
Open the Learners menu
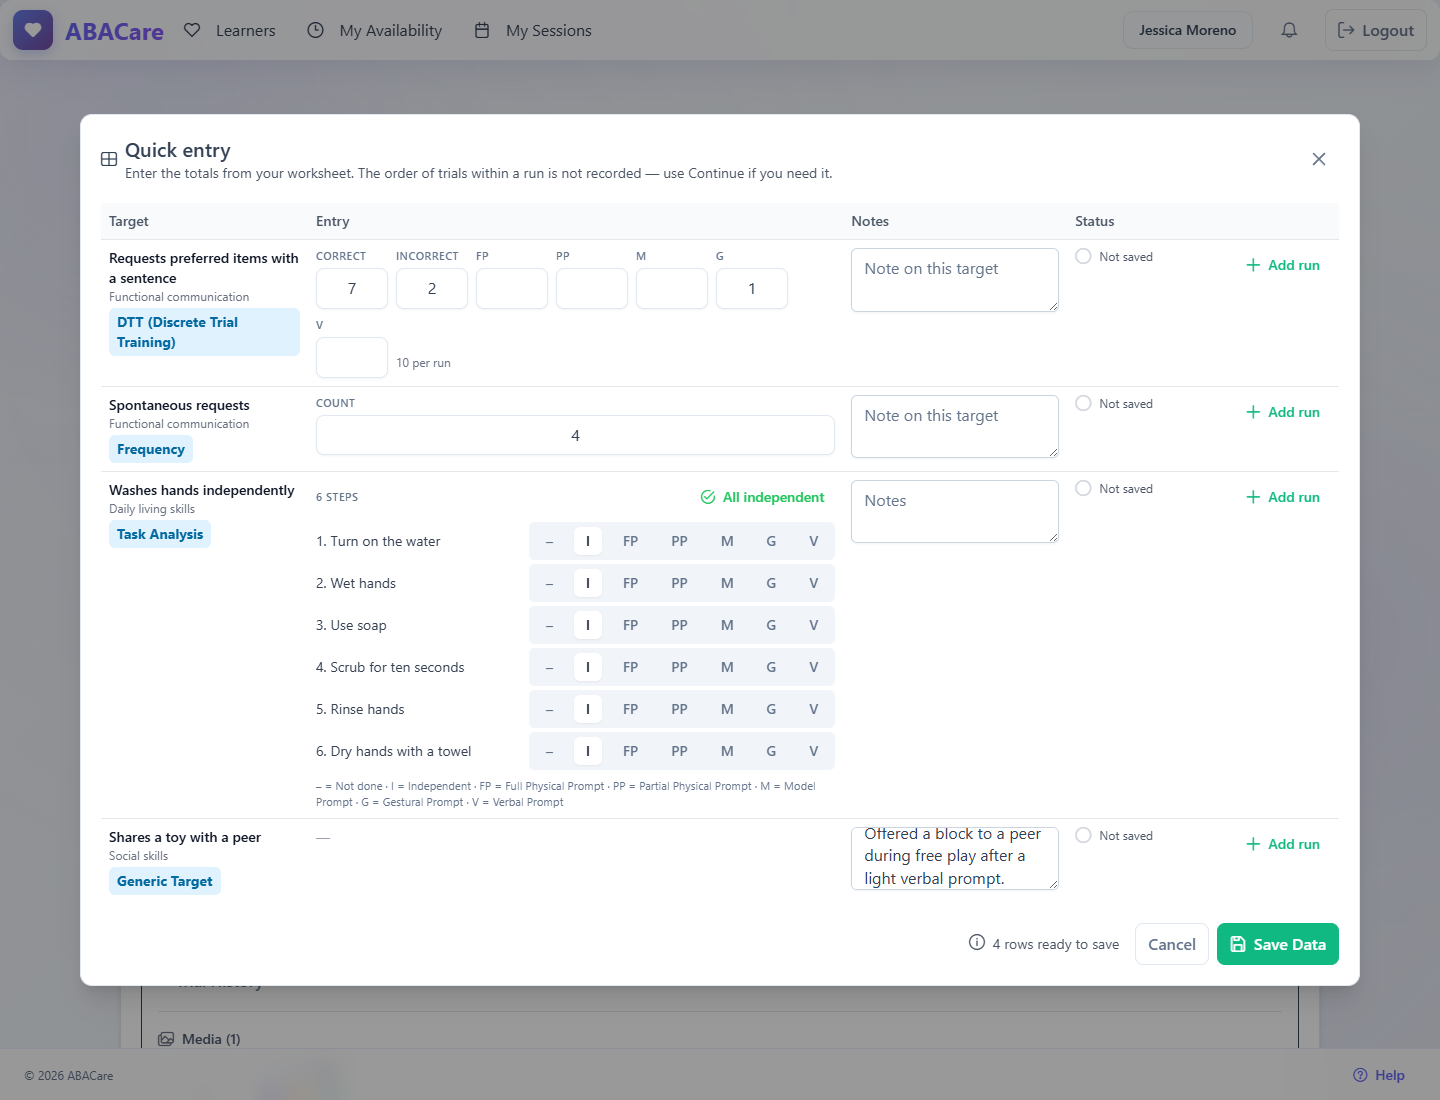pos(230,30)
